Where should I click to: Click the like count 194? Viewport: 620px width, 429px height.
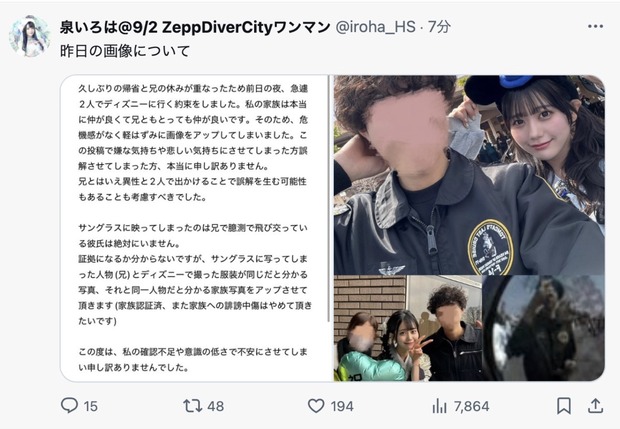(342, 406)
